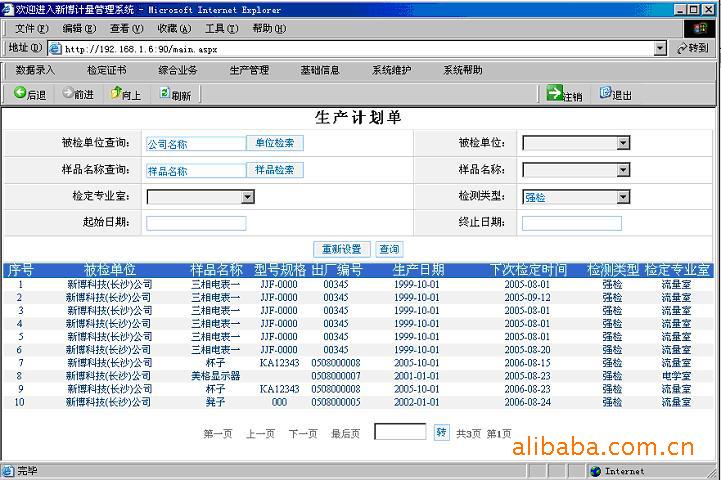This screenshot has height=480, width=721.
Task: Open the 工具 menu in the browser menu bar
Action: click(221, 28)
